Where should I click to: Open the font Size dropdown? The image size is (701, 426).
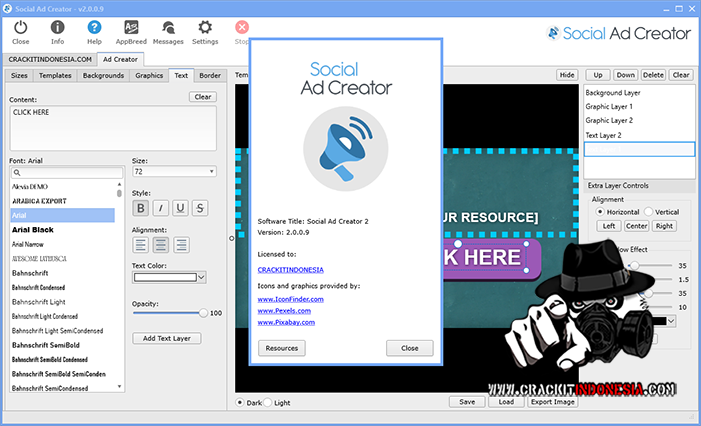174,172
